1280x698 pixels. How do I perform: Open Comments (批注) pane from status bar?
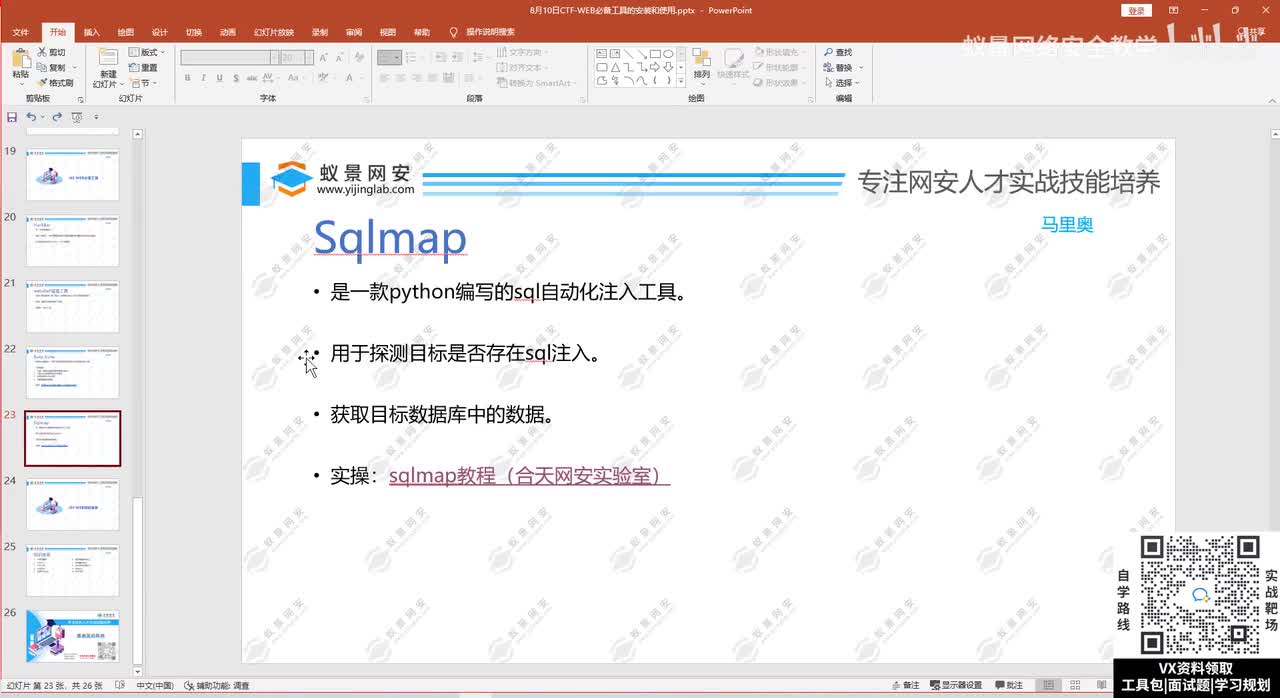pyautogui.click(x=1008, y=686)
